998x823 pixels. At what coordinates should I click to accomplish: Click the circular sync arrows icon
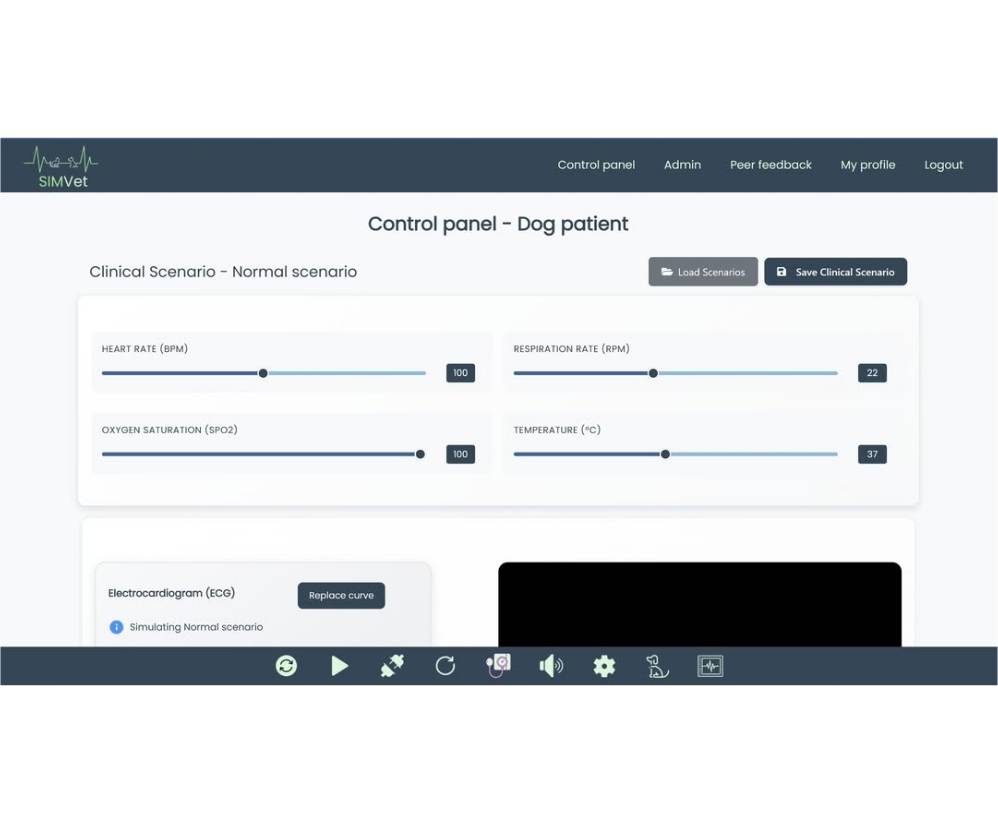pos(286,666)
